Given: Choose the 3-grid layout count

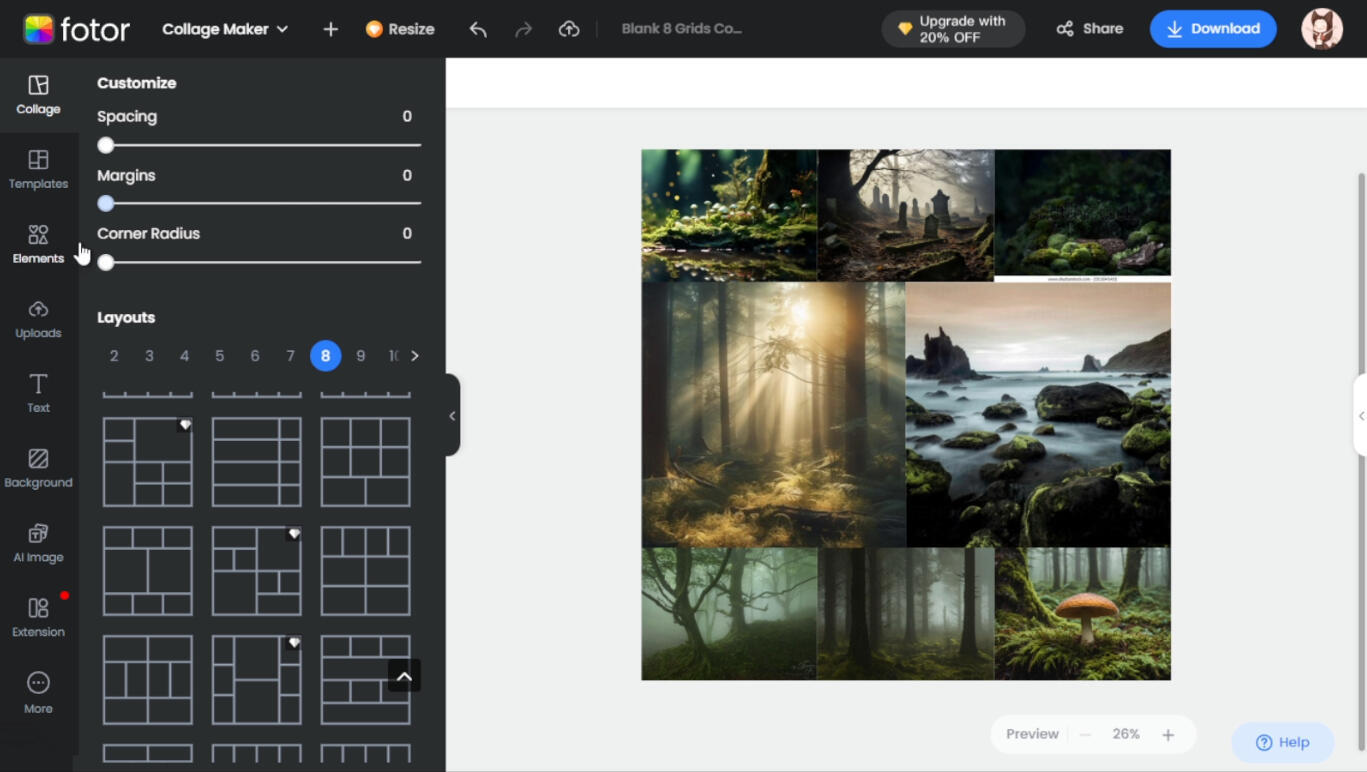Looking at the screenshot, I should (149, 356).
